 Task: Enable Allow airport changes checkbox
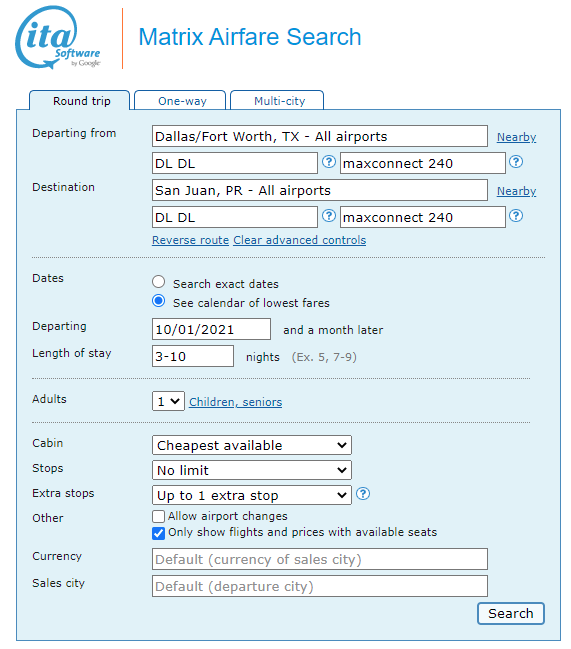(158, 517)
